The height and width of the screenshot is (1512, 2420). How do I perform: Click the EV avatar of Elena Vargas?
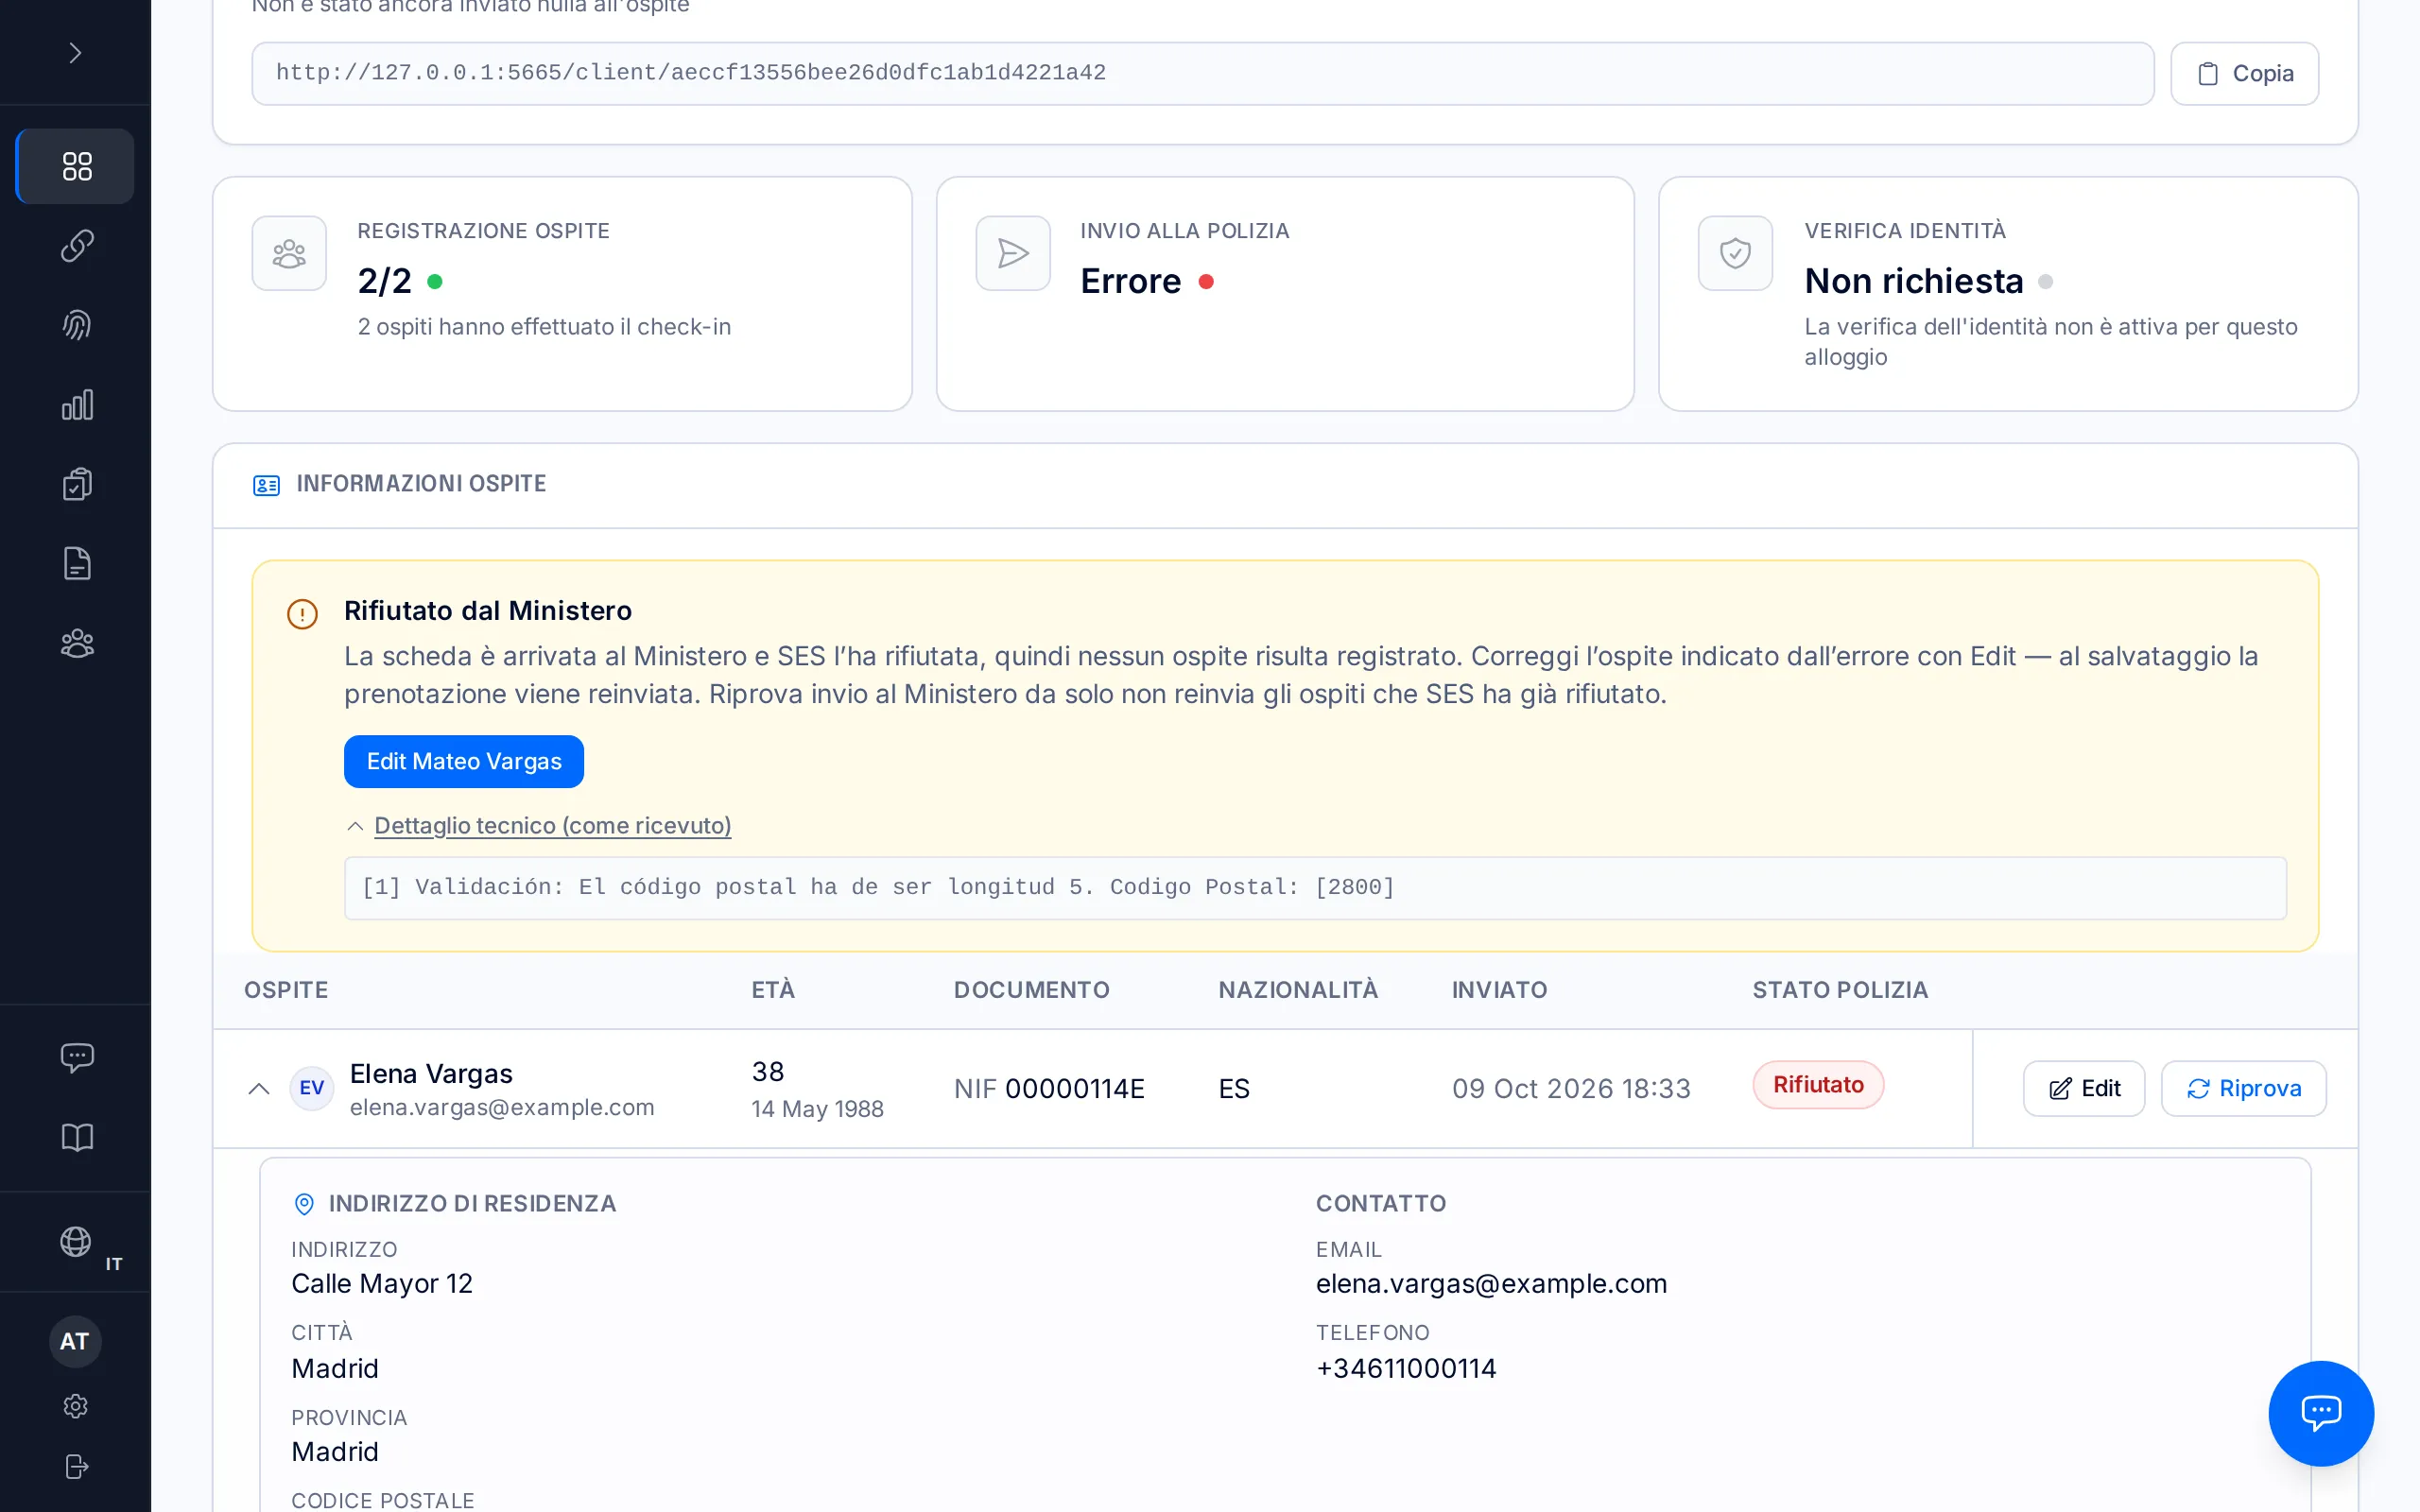pos(311,1088)
